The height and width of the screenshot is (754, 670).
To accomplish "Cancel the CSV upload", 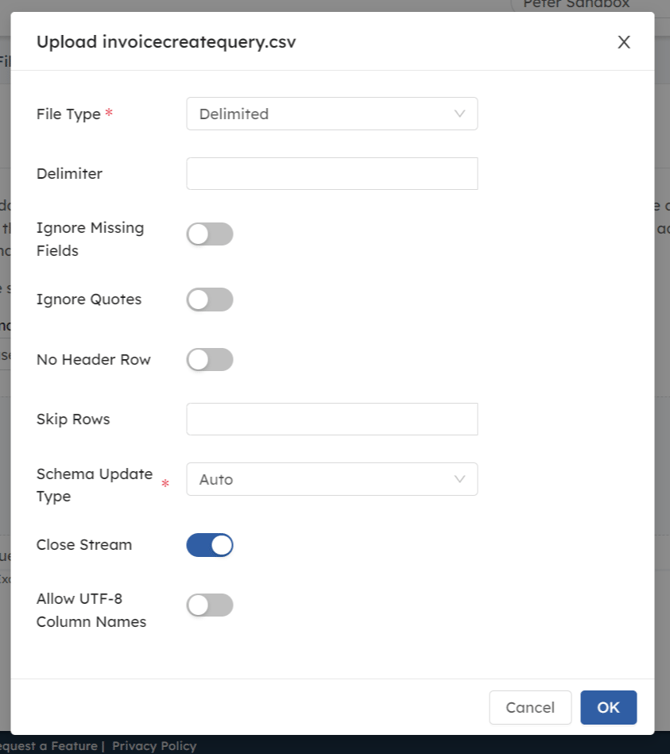I will 530,707.
